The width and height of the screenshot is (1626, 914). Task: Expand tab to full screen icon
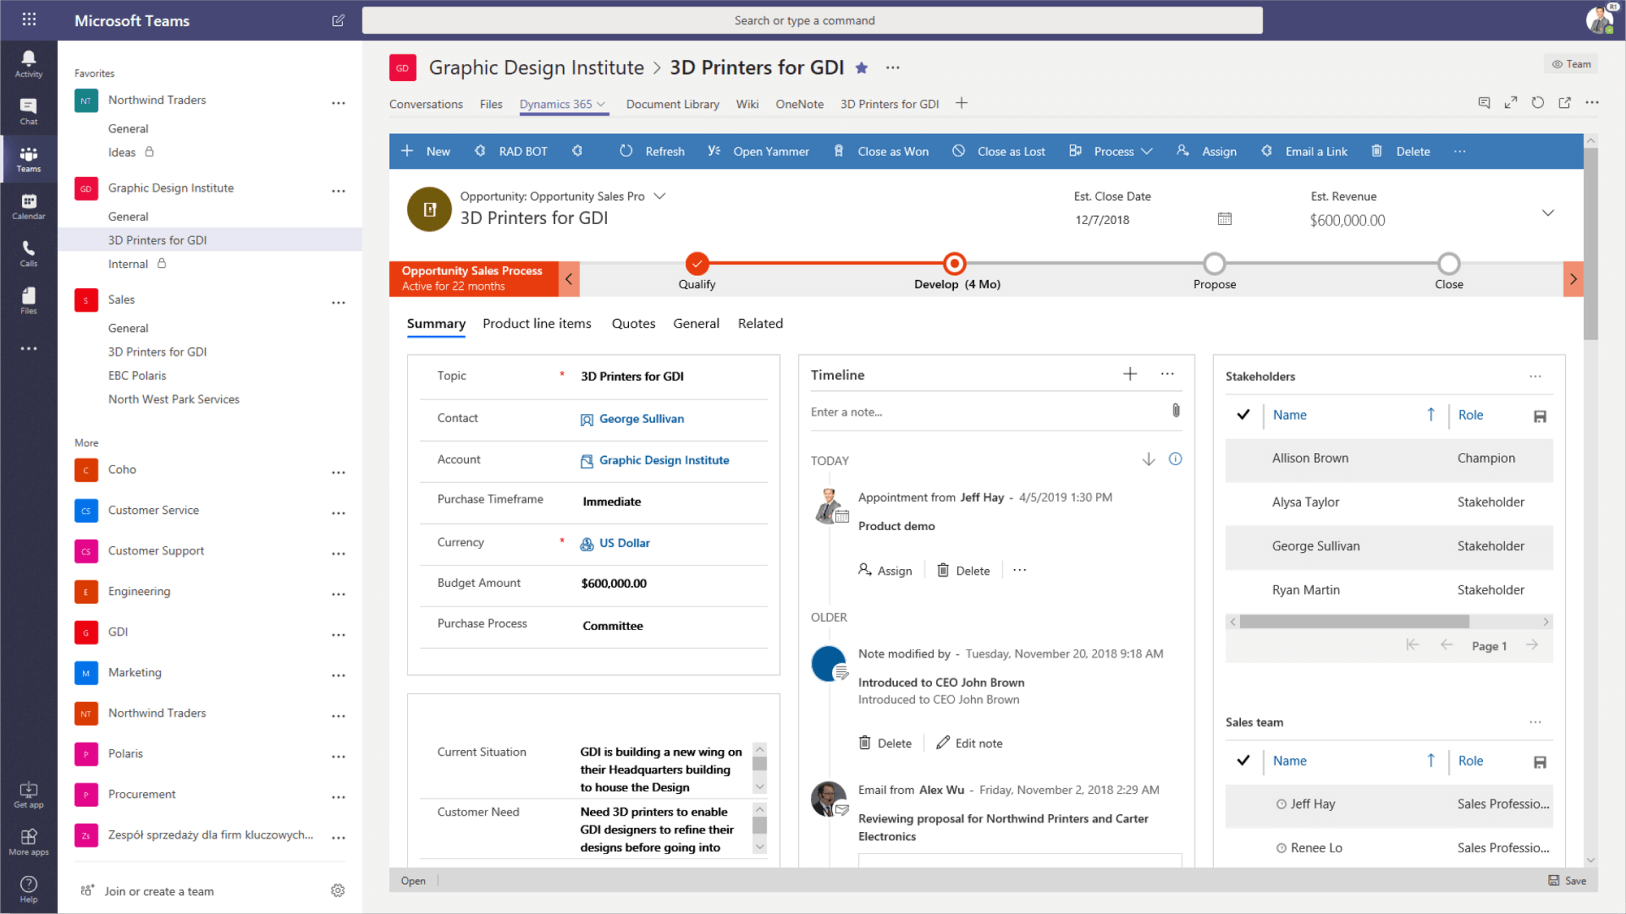click(x=1511, y=102)
